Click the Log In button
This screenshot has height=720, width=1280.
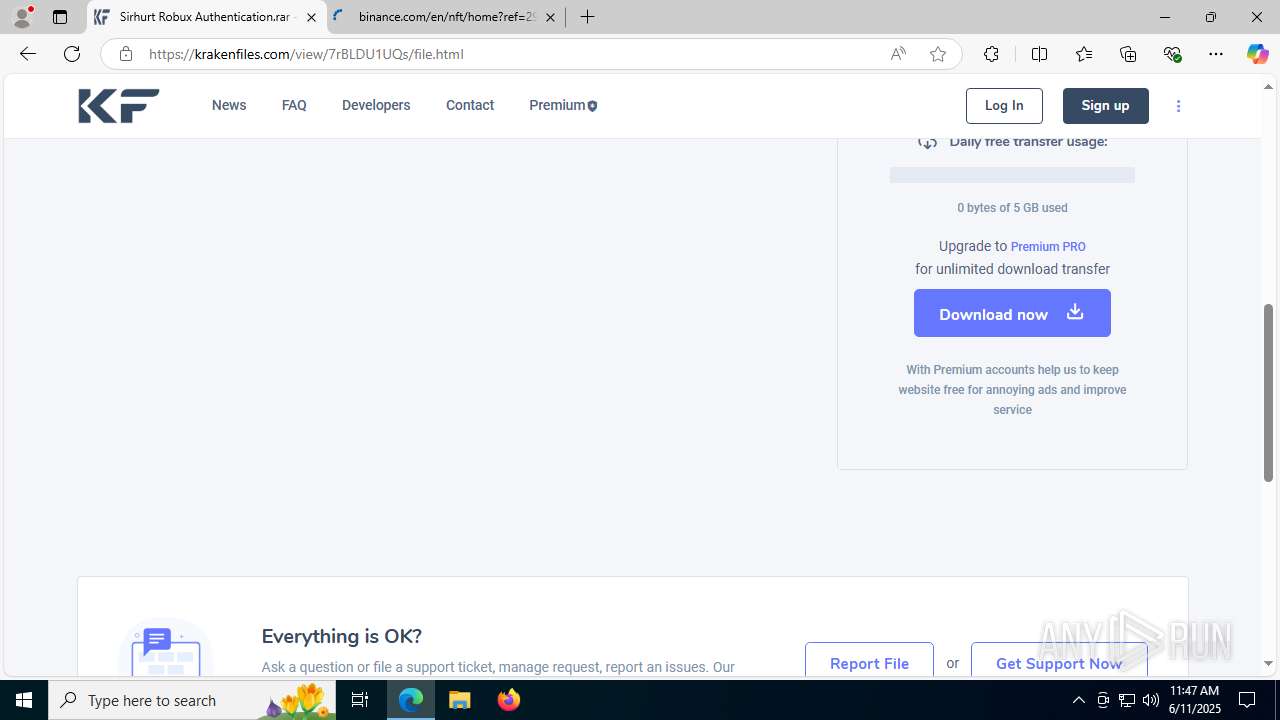pos(1004,106)
